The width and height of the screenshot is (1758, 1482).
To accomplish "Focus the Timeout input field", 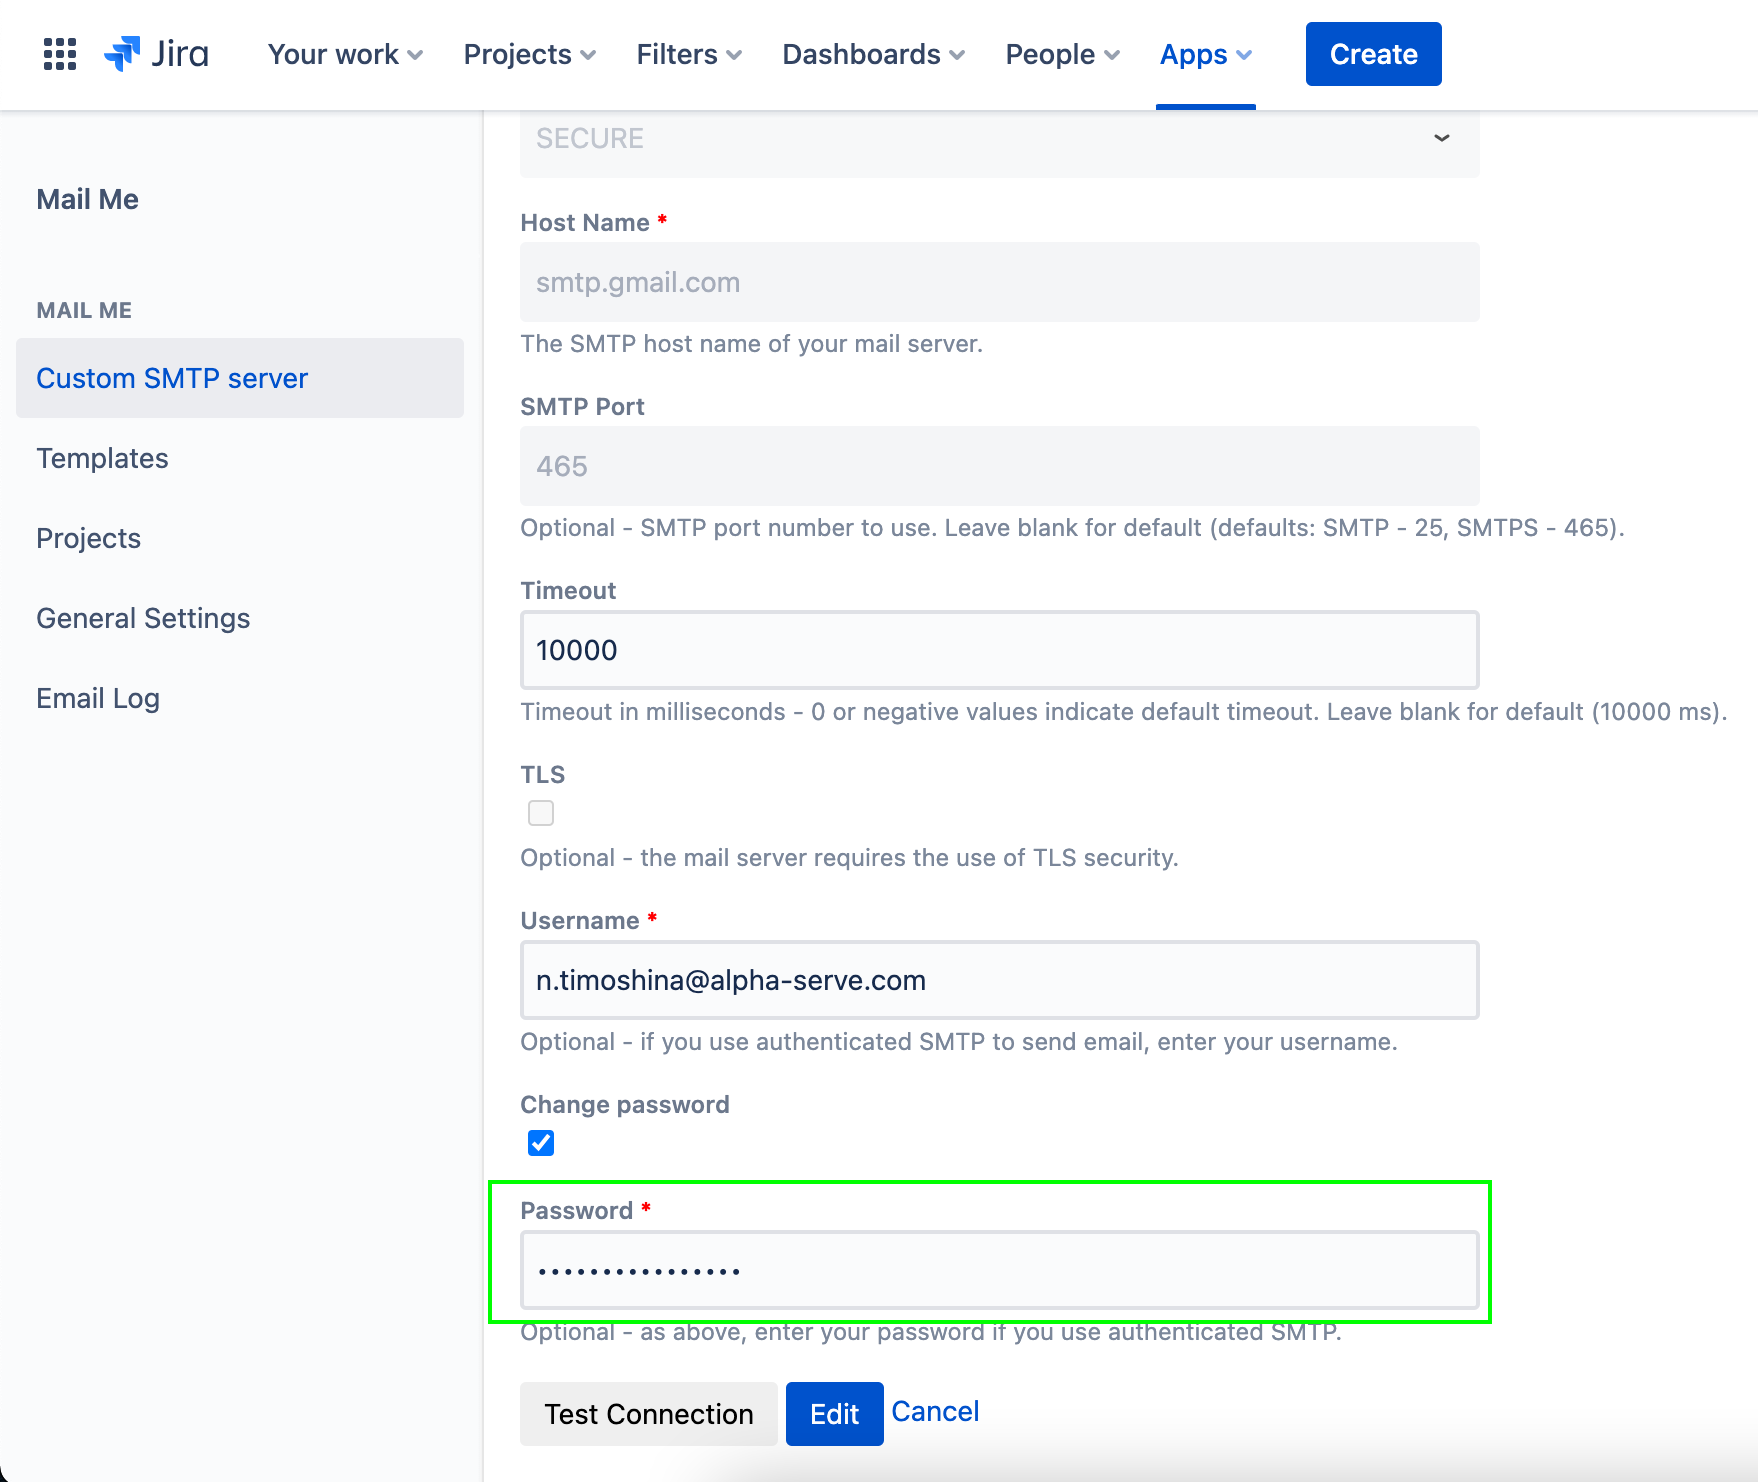I will [x=998, y=650].
